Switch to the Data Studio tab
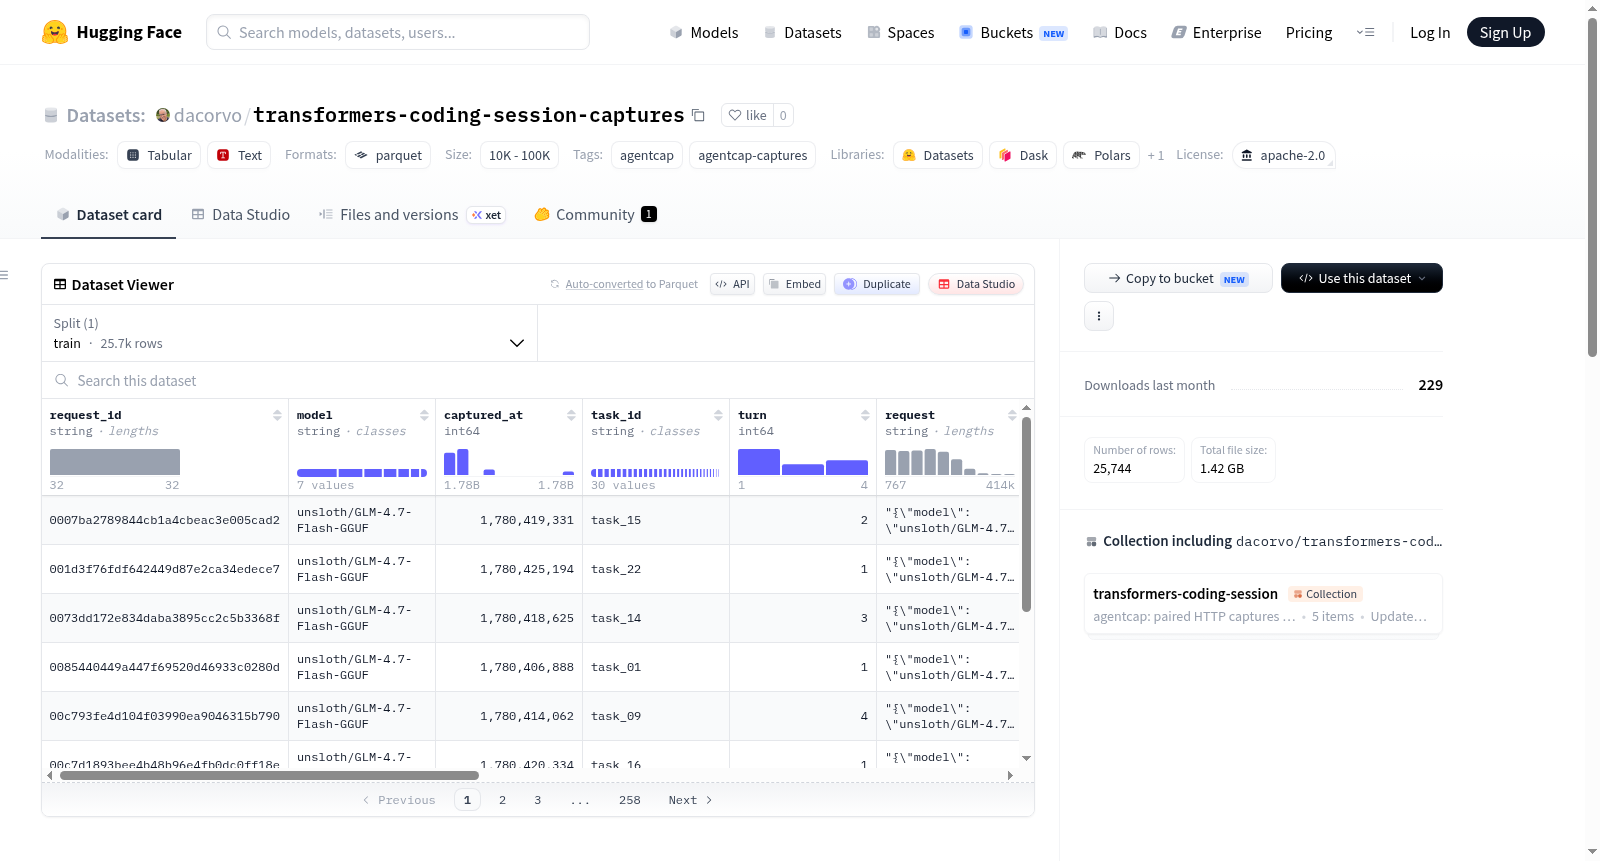This screenshot has width=1600, height=861. [241, 214]
